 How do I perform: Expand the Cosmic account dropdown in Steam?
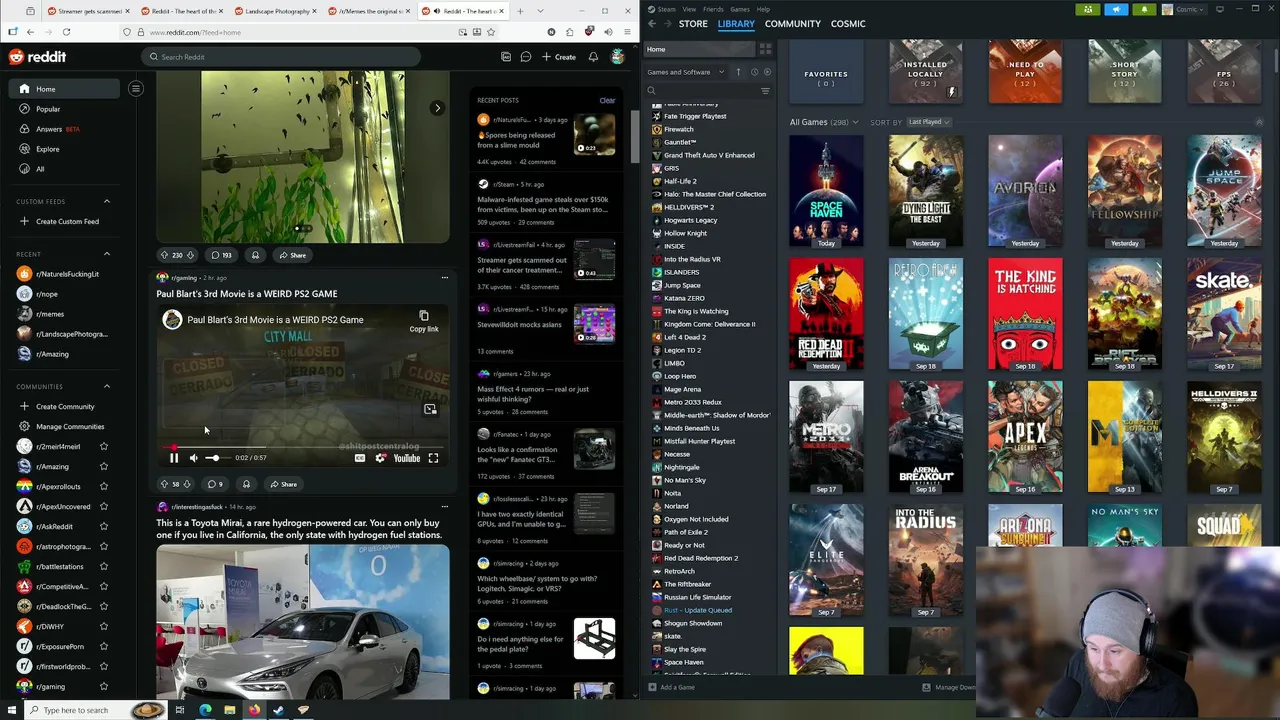pos(1185,9)
